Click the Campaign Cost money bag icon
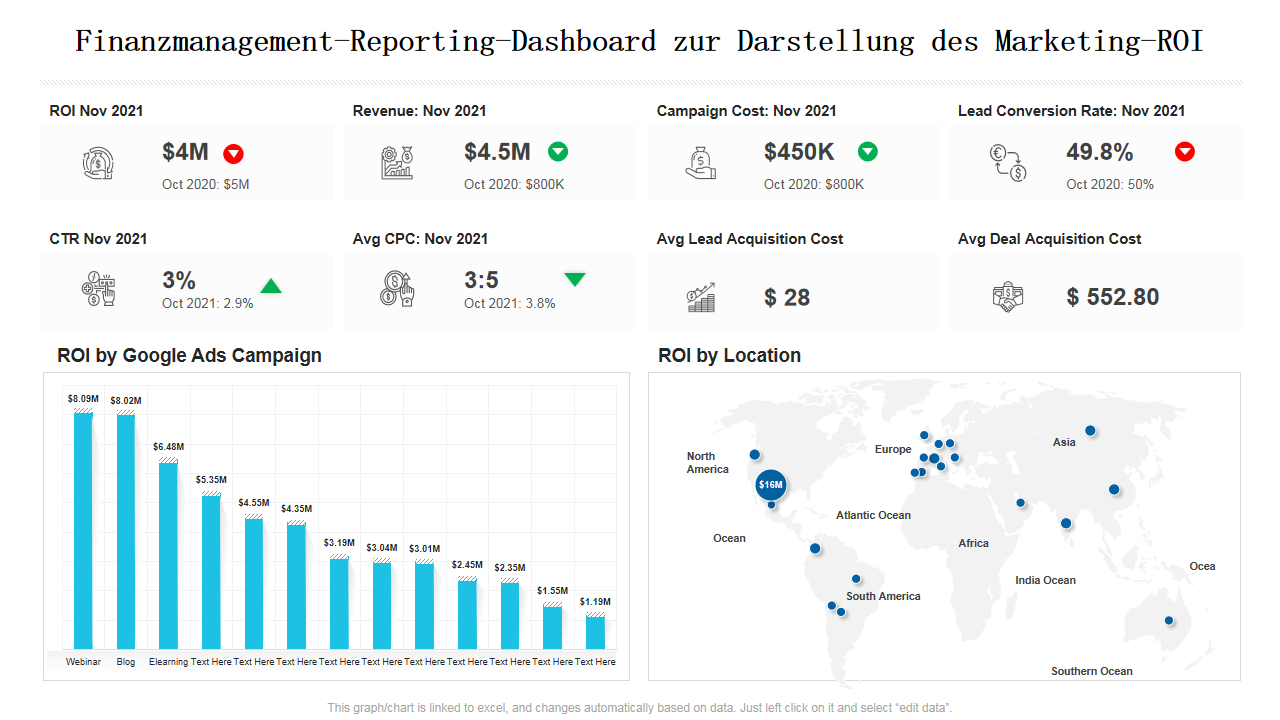The image size is (1280, 720). point(700,163)
